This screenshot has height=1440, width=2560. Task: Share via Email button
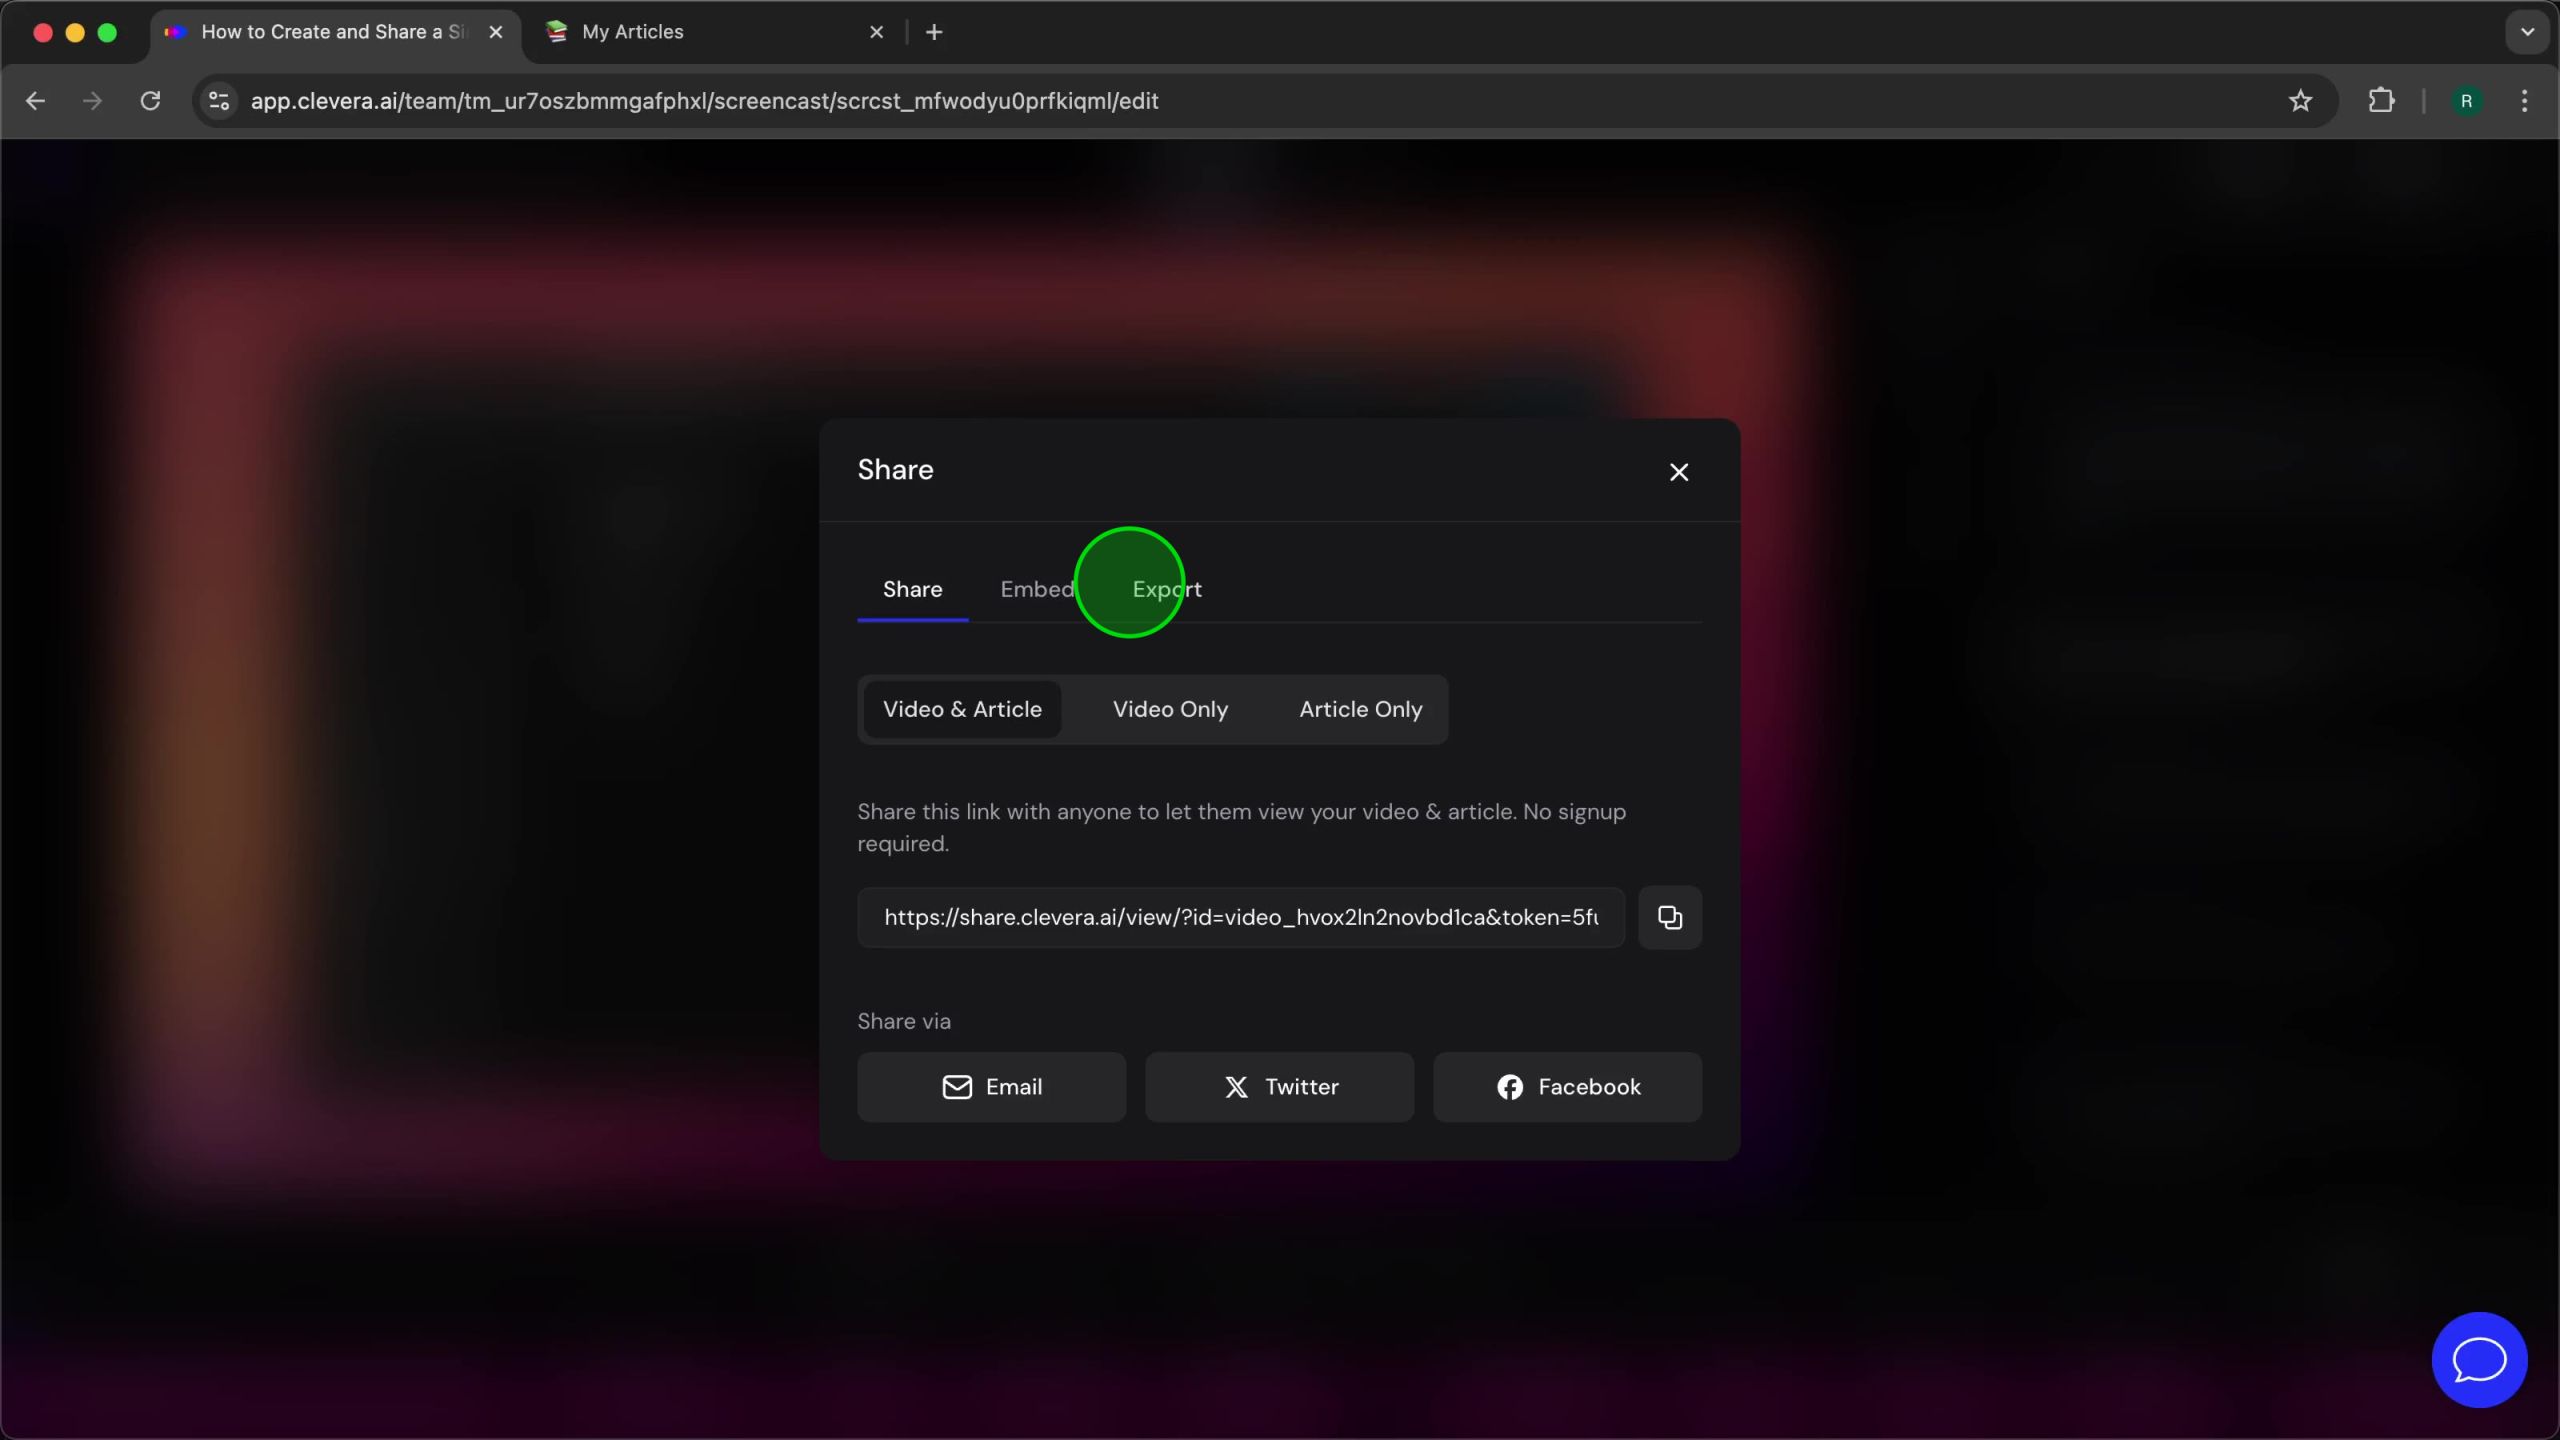pyautogui.click(x=991, y=1087)
